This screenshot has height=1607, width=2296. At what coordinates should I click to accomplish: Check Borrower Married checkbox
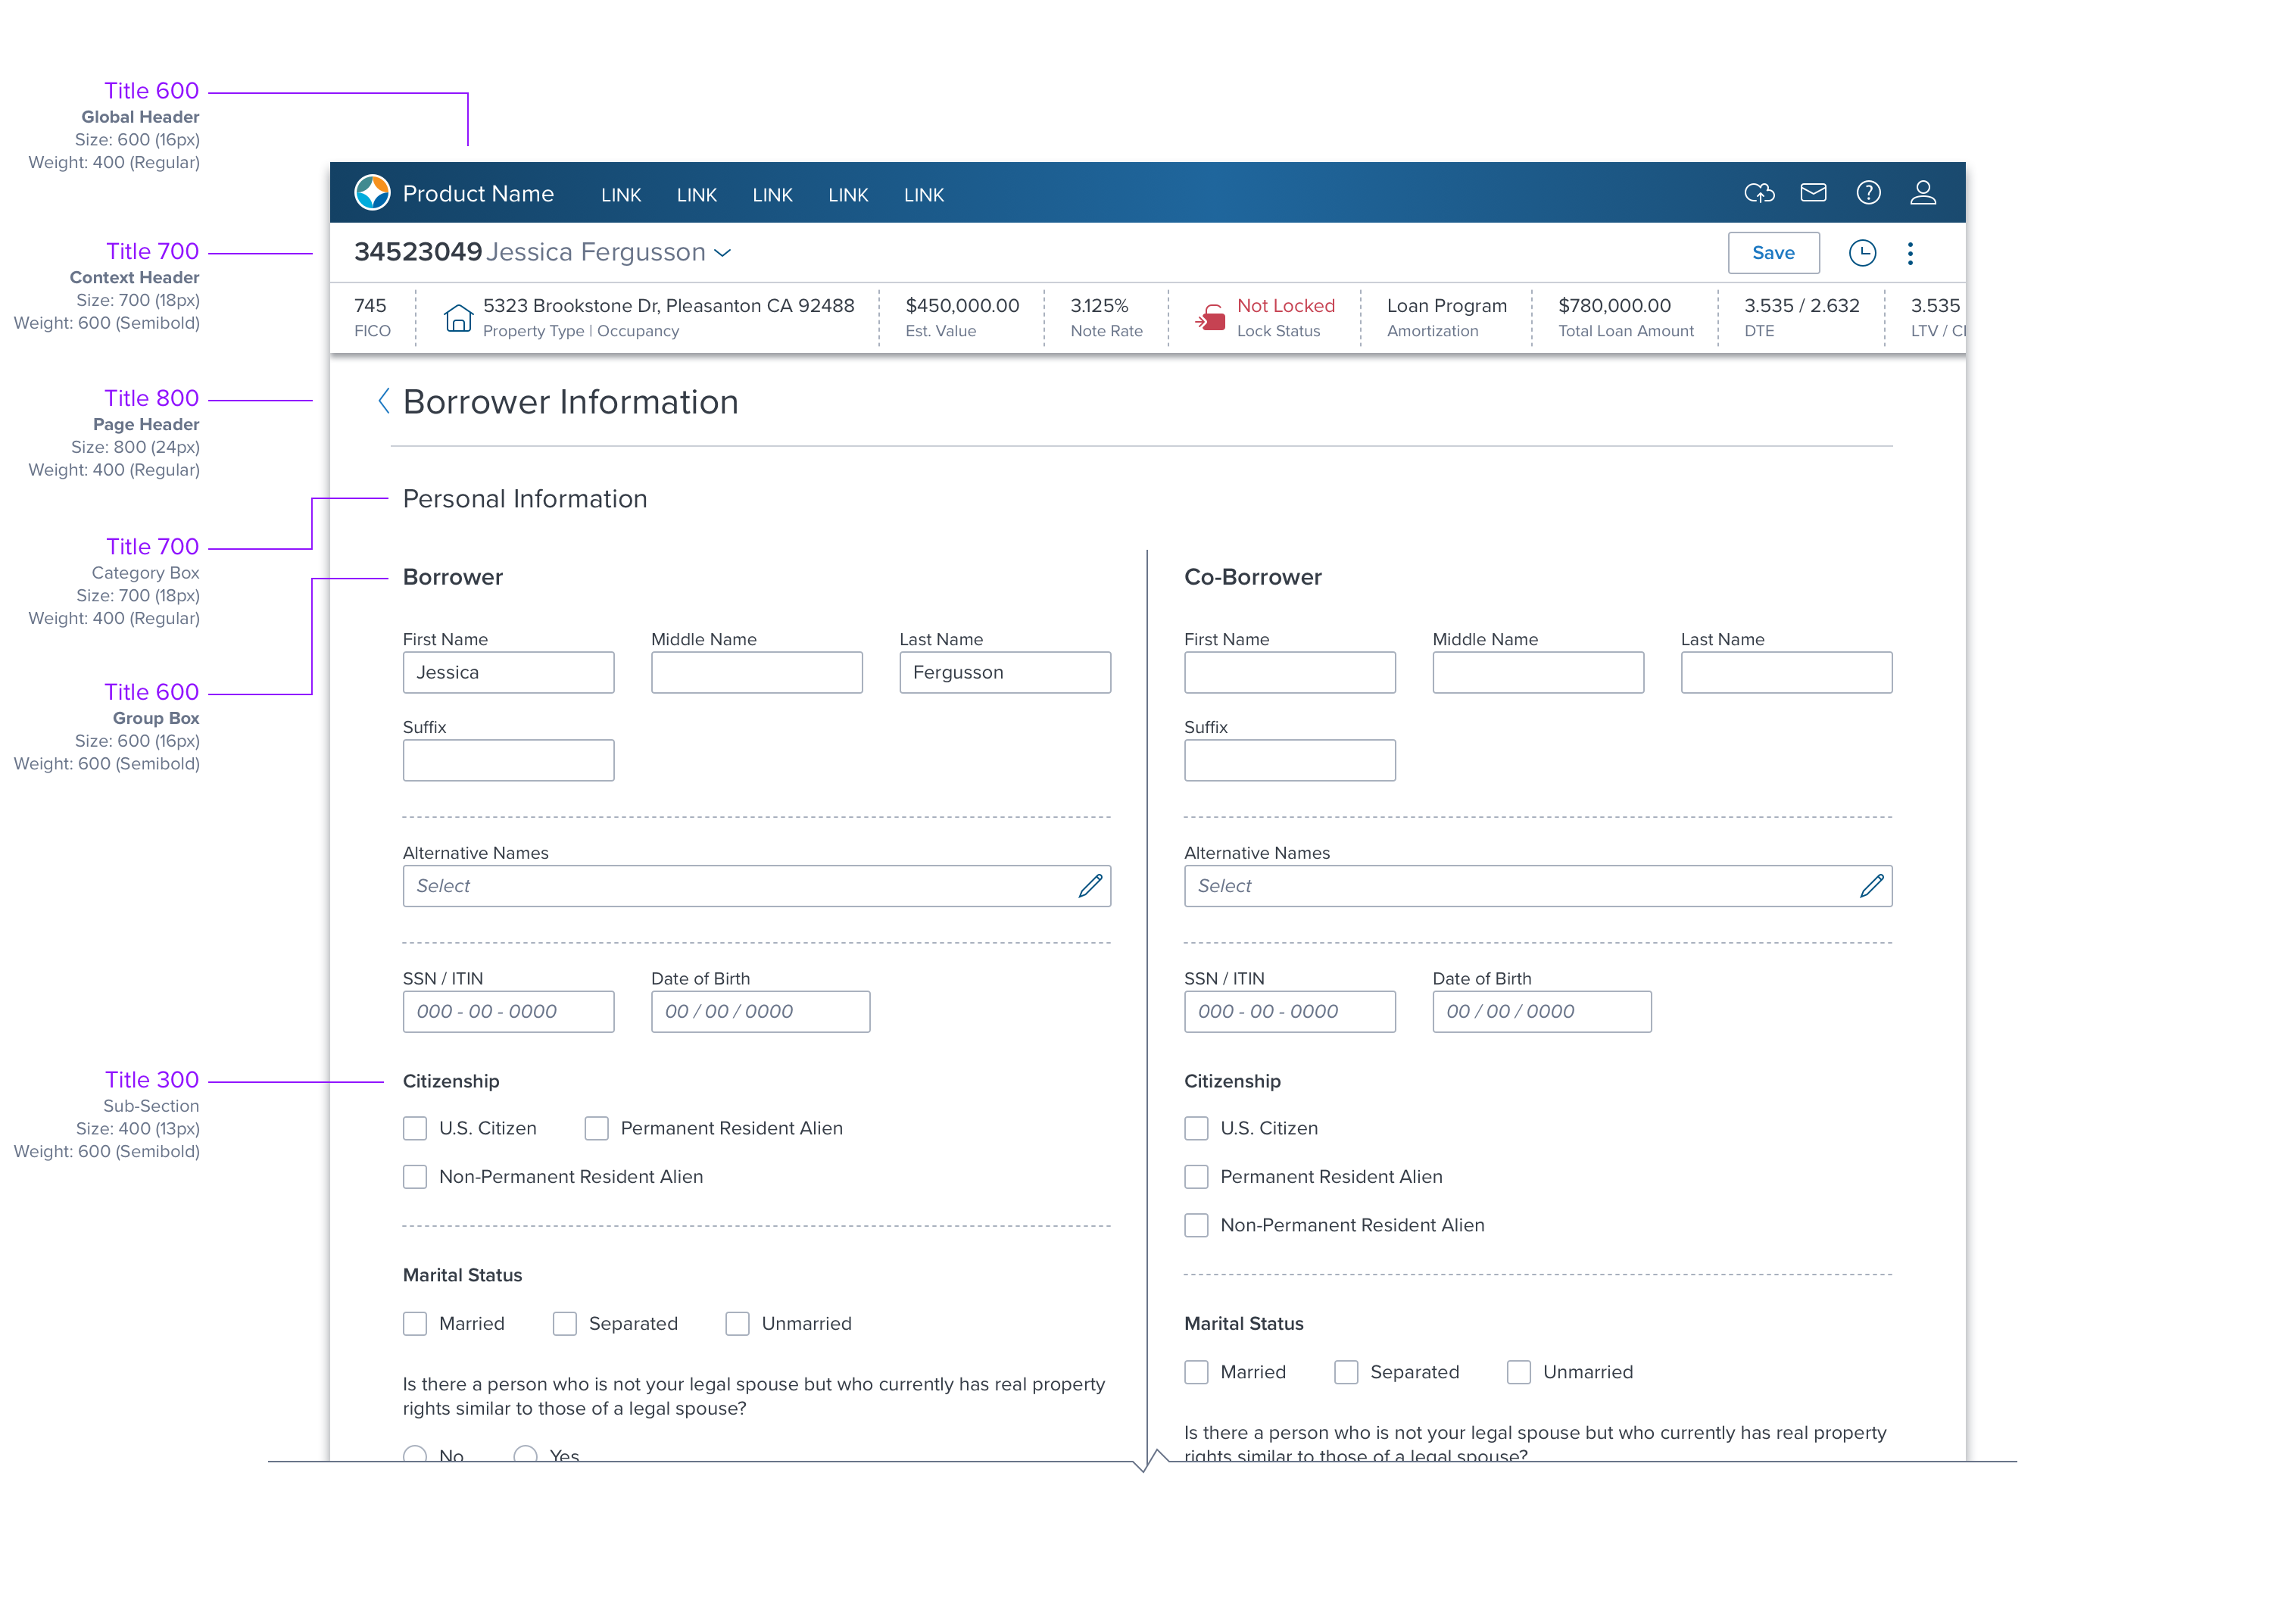point(415,1323)
